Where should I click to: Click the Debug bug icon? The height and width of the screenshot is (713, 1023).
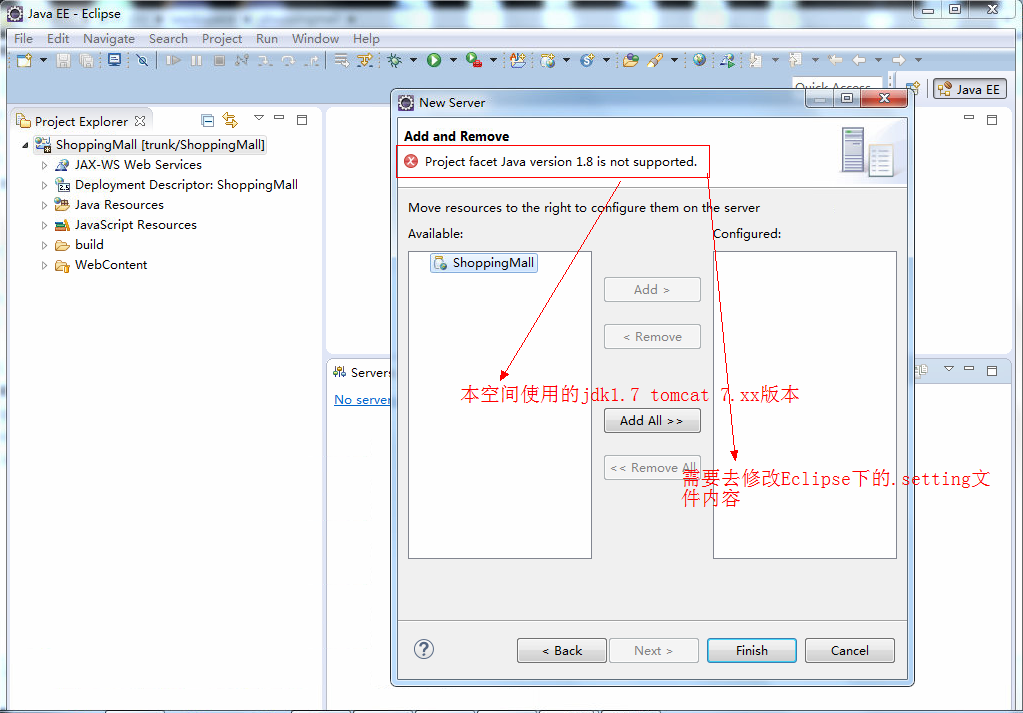(x=395, y=61)
